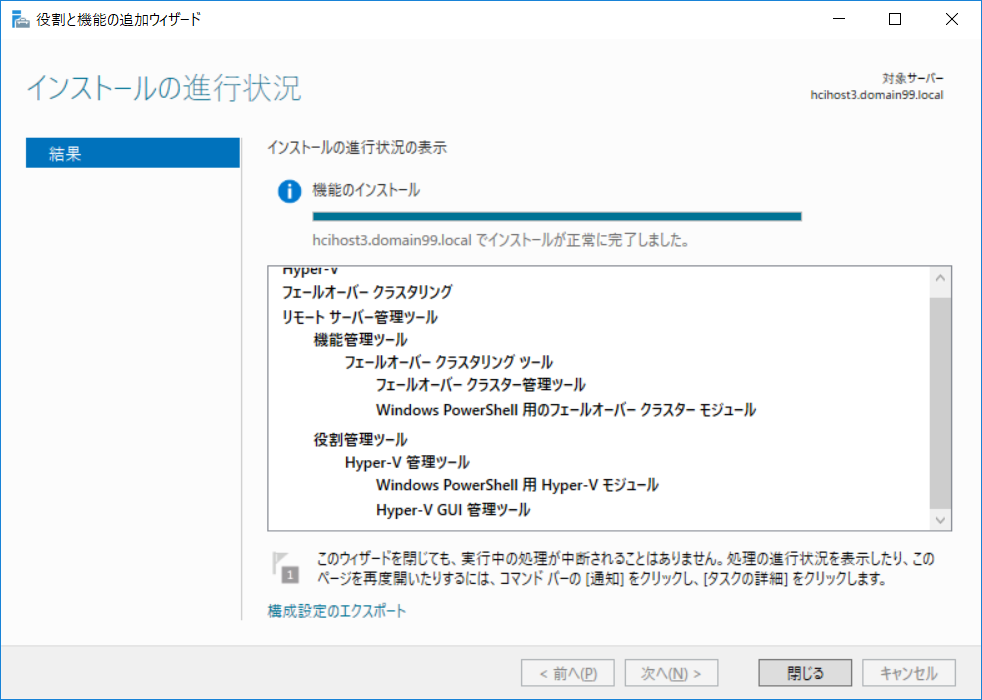Viewport: 982px width, 700px height.
Task: Click the scrollbar up arrow
Action: coord(940,278)
